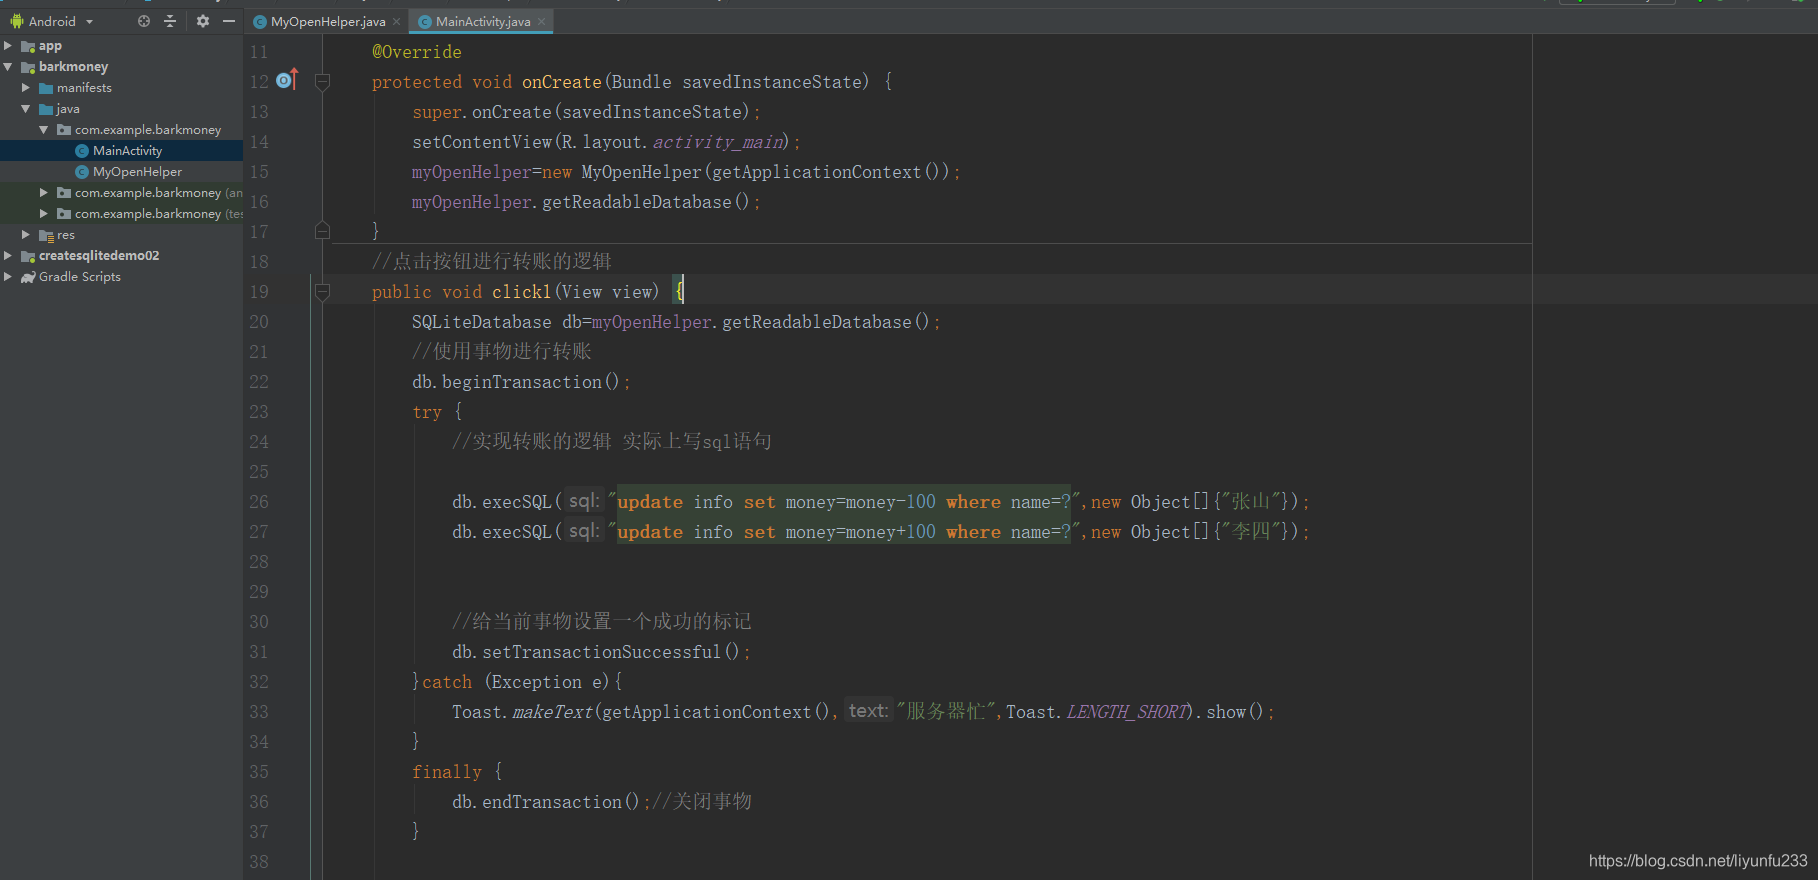Select the app module folder icon
The width and height of the screenshot is (1818, 880).
[28, 47]
